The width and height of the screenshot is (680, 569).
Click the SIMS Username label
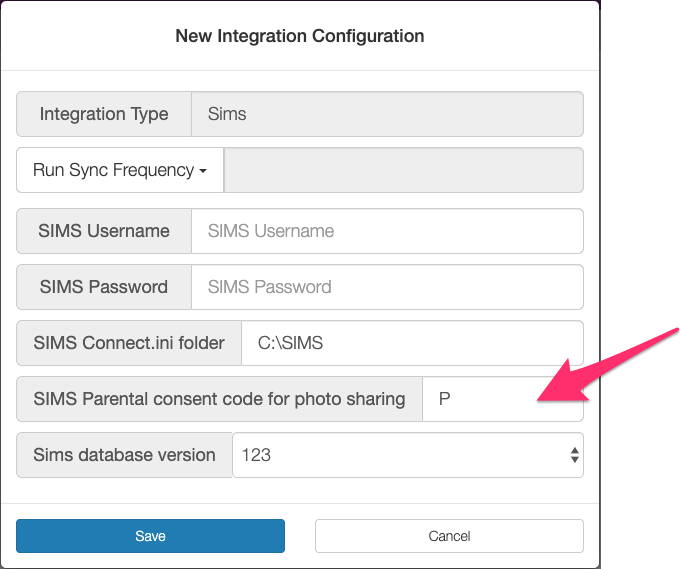point(104,231)
